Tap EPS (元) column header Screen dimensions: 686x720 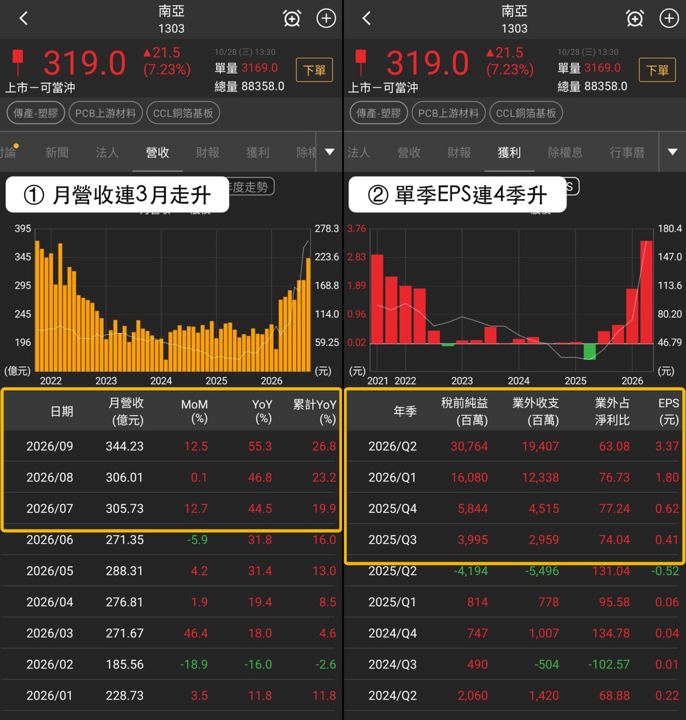668,411
